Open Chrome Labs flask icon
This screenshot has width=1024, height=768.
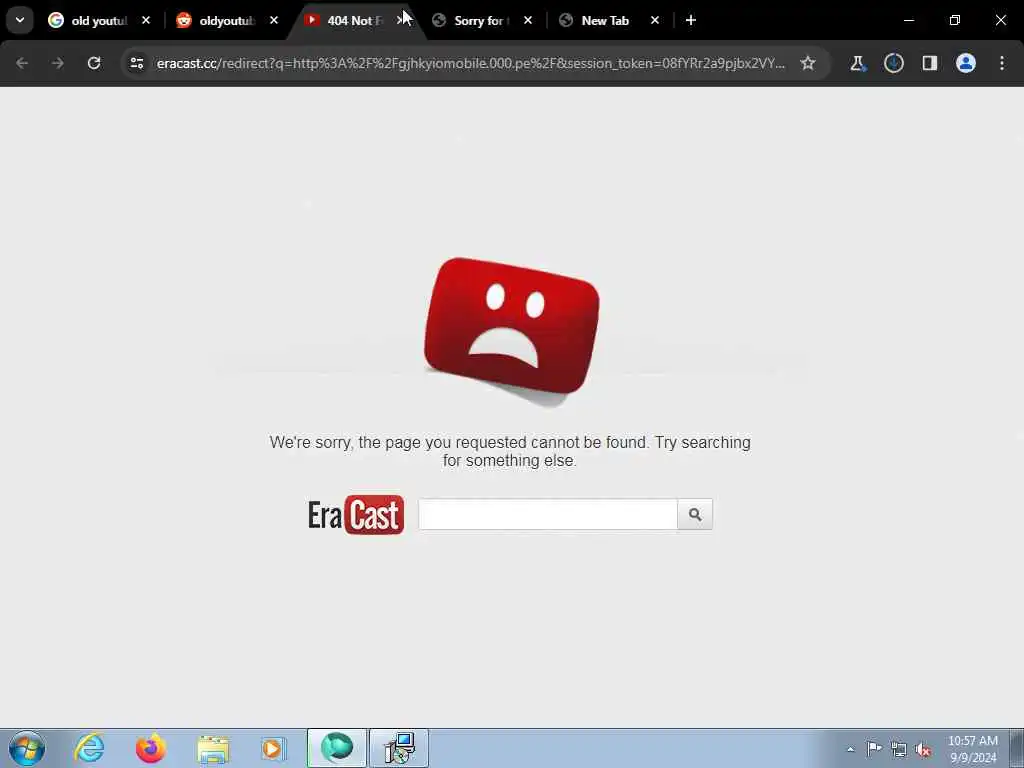857,63
